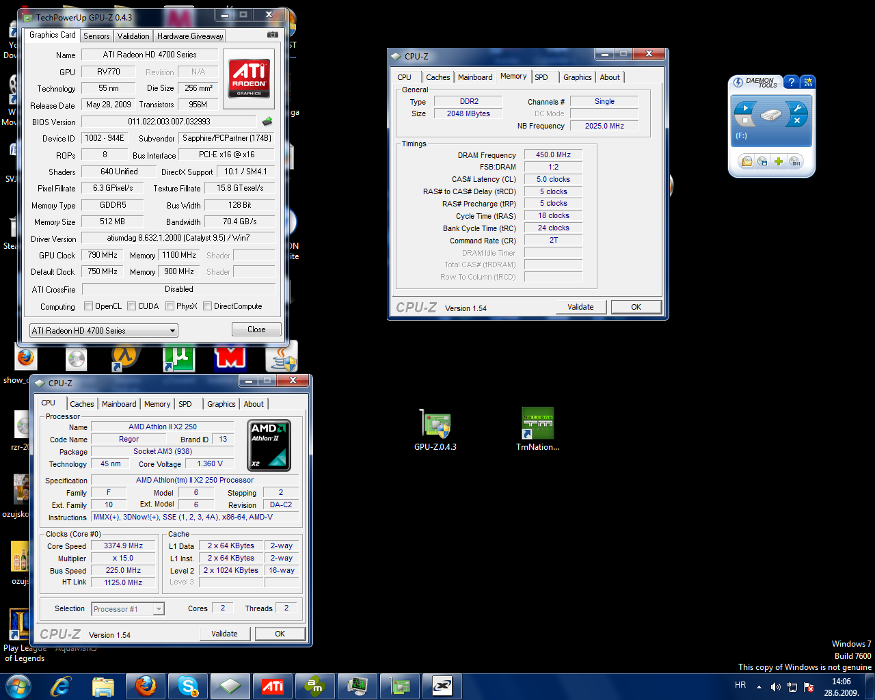Click DRAM Frequency value 450.0 MHz
This screenshot has height=700, width=875.
pyautogui.click(x=553, y=155)
